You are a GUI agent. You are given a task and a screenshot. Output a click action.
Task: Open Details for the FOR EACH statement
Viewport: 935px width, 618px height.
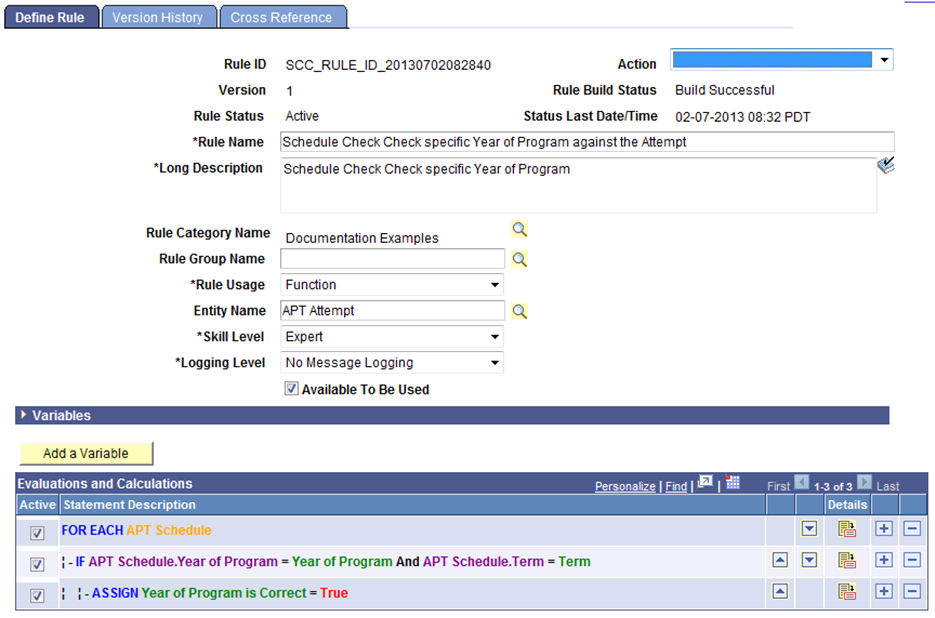click(x=846, y=530)
